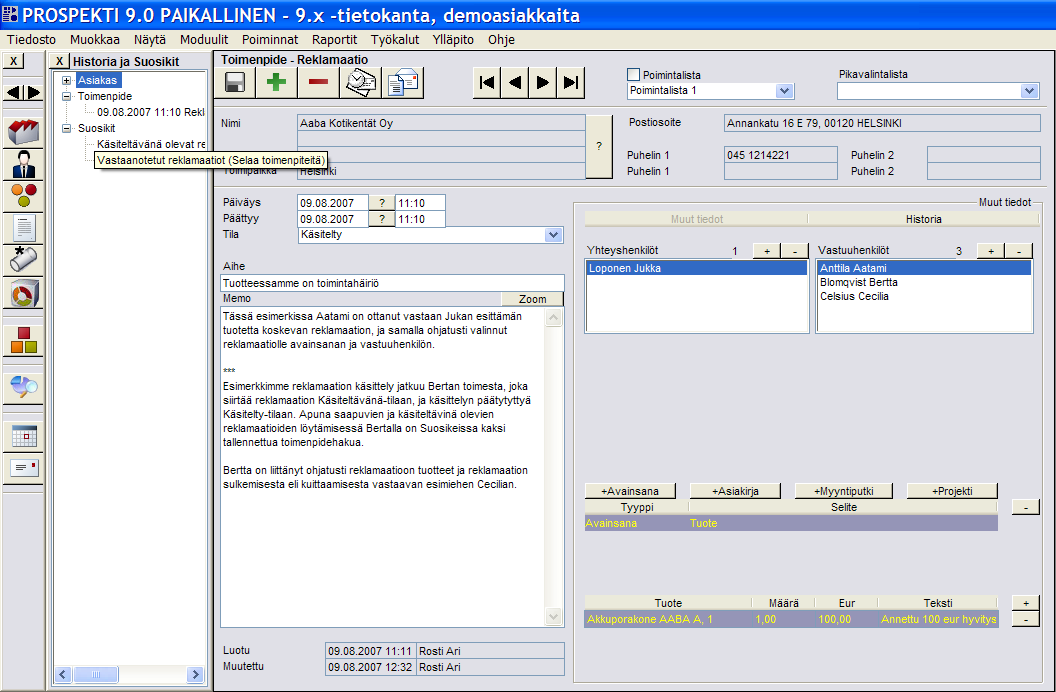Open the Moduulit menu
The image size is (1056, 692).
[x=204, y=40]
